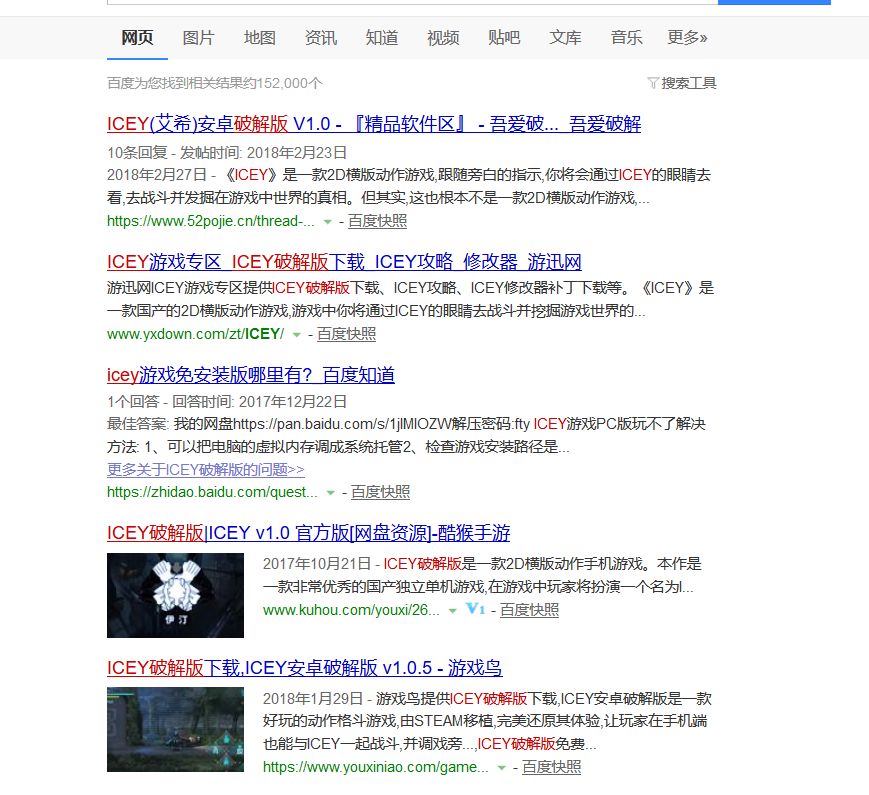Open 百度快照 for the yxdown result
Image resolution: width=869 pixels, height=795 pixels.
pos(346,334)
